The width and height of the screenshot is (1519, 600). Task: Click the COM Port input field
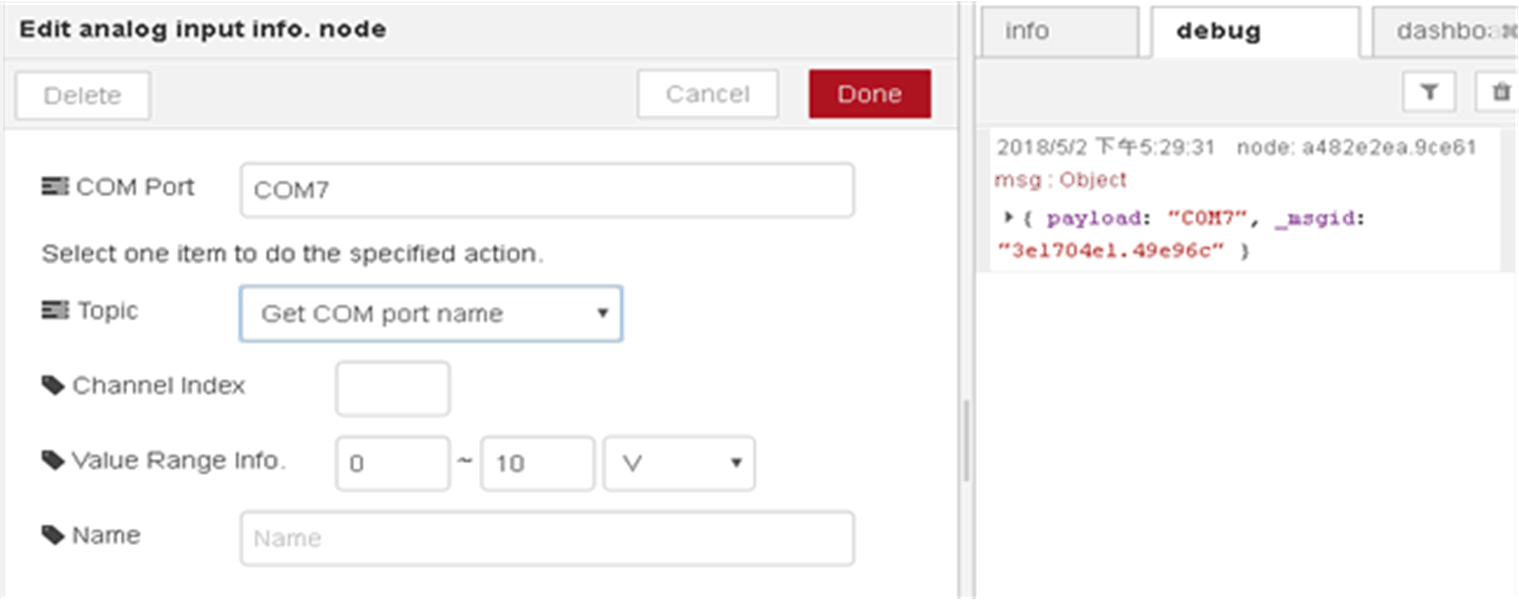click(x=547, y=190)
